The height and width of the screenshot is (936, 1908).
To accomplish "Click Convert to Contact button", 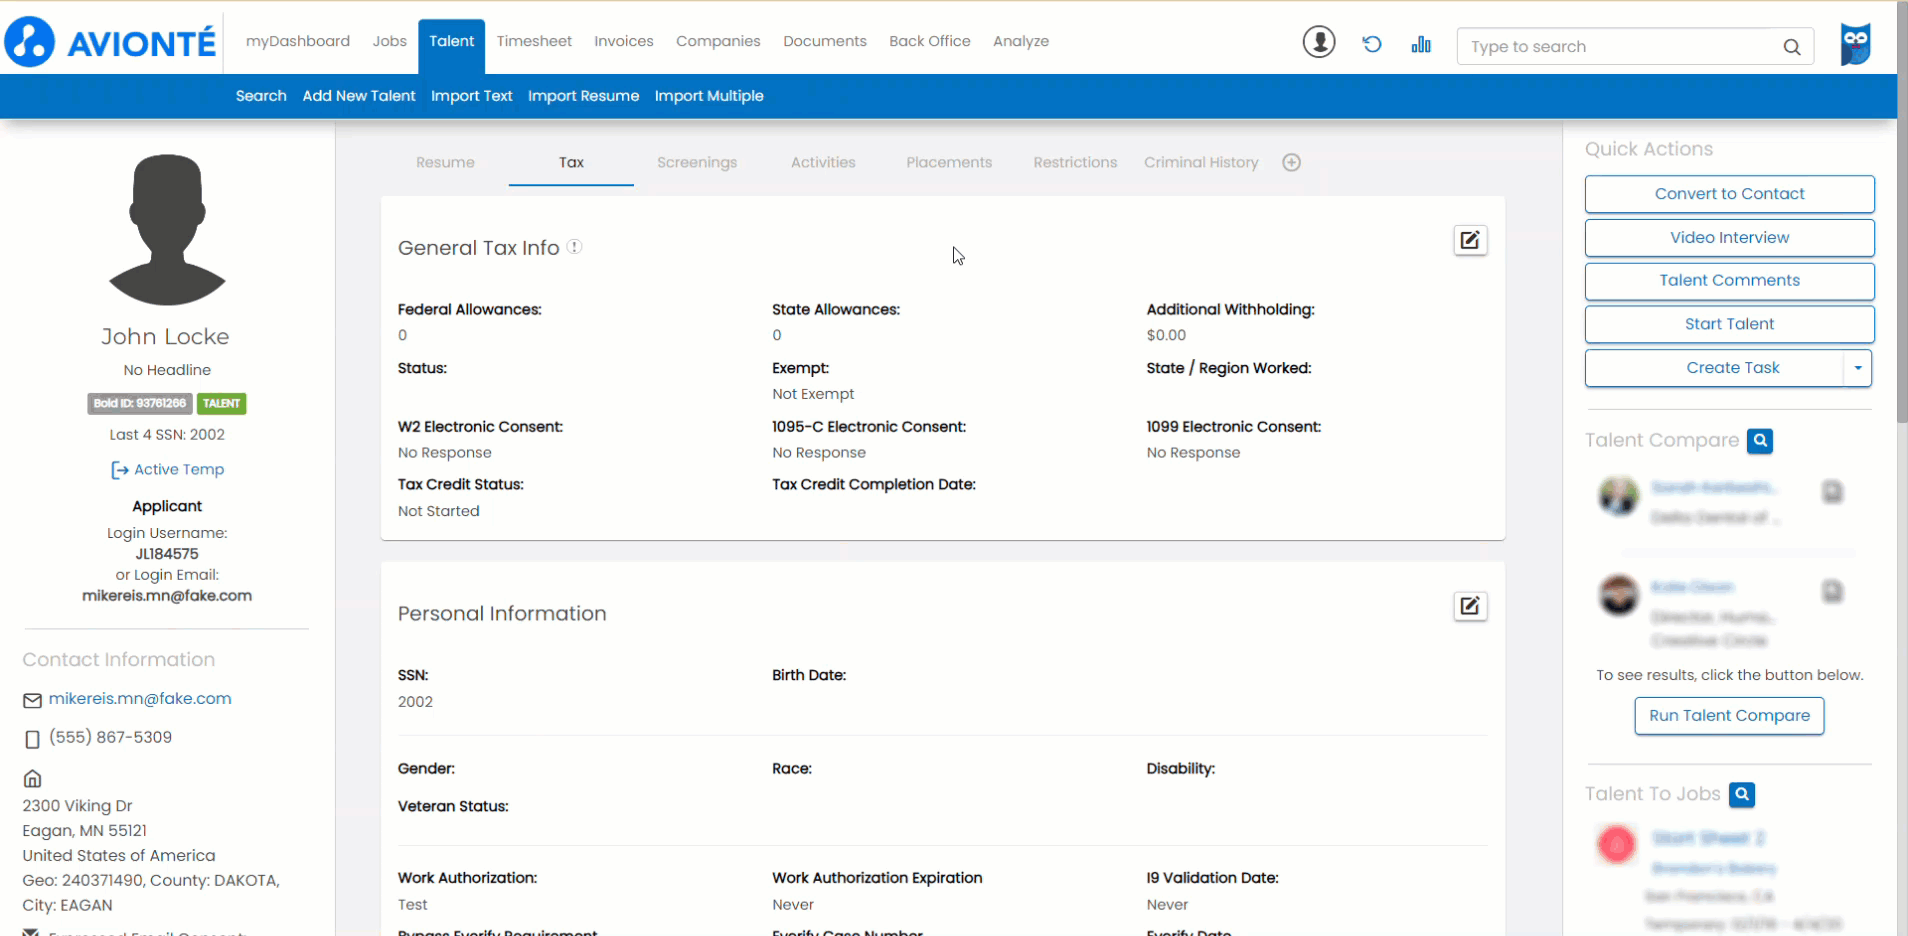I will 1728,194.
